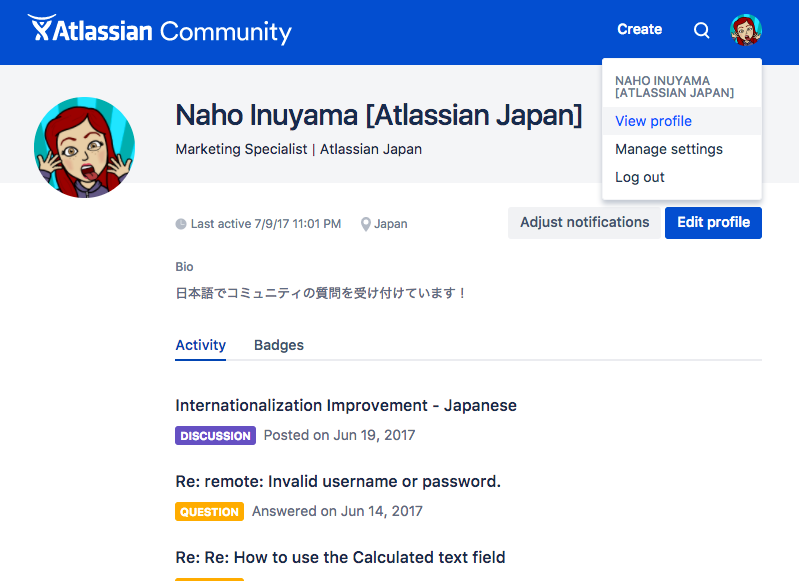Screen dimensions: 799x581
Task: Click the profile name heading
Action: pyautogui.click(x=379, y=115)
